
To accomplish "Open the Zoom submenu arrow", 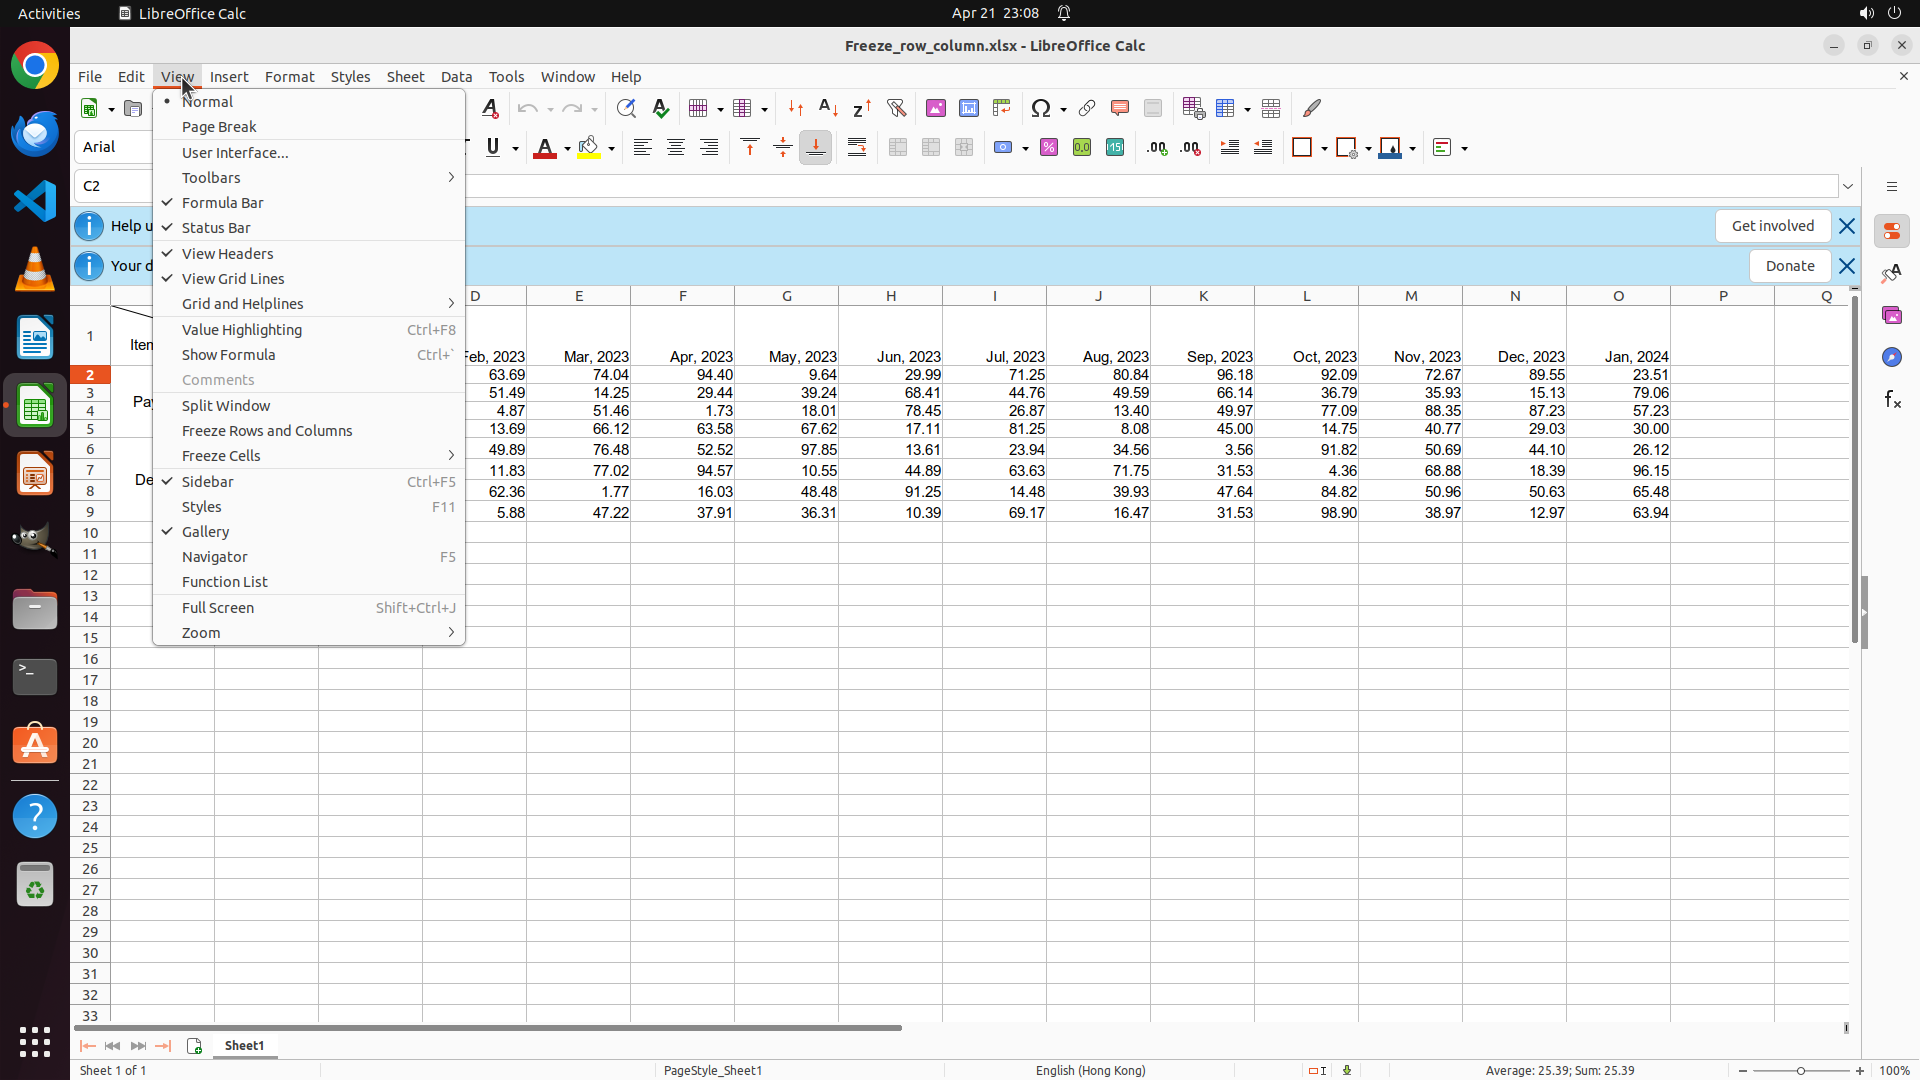I will (450, 633).
